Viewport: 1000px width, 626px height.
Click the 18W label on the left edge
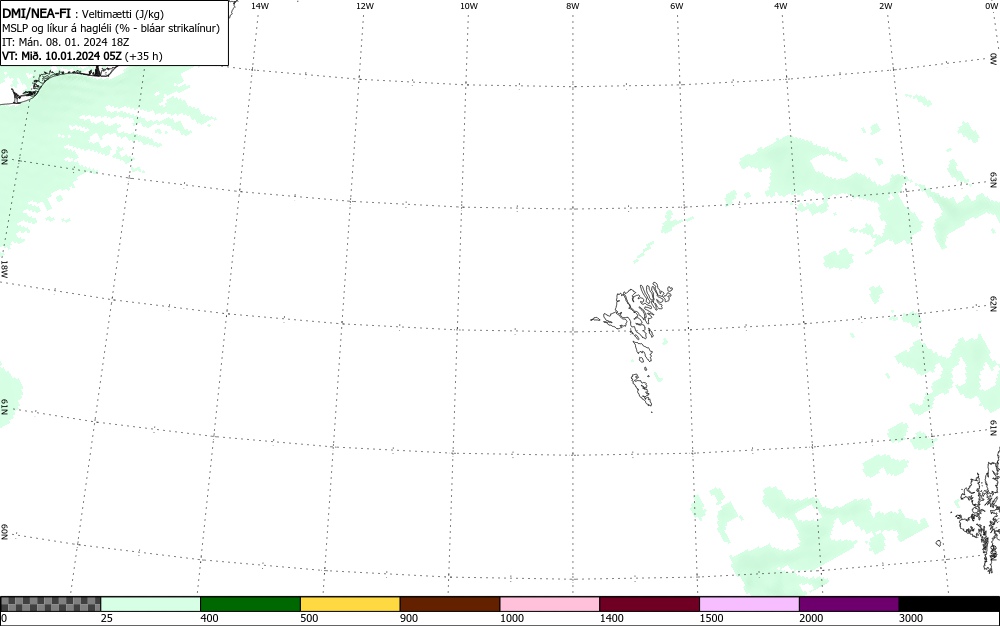point(4,268)
